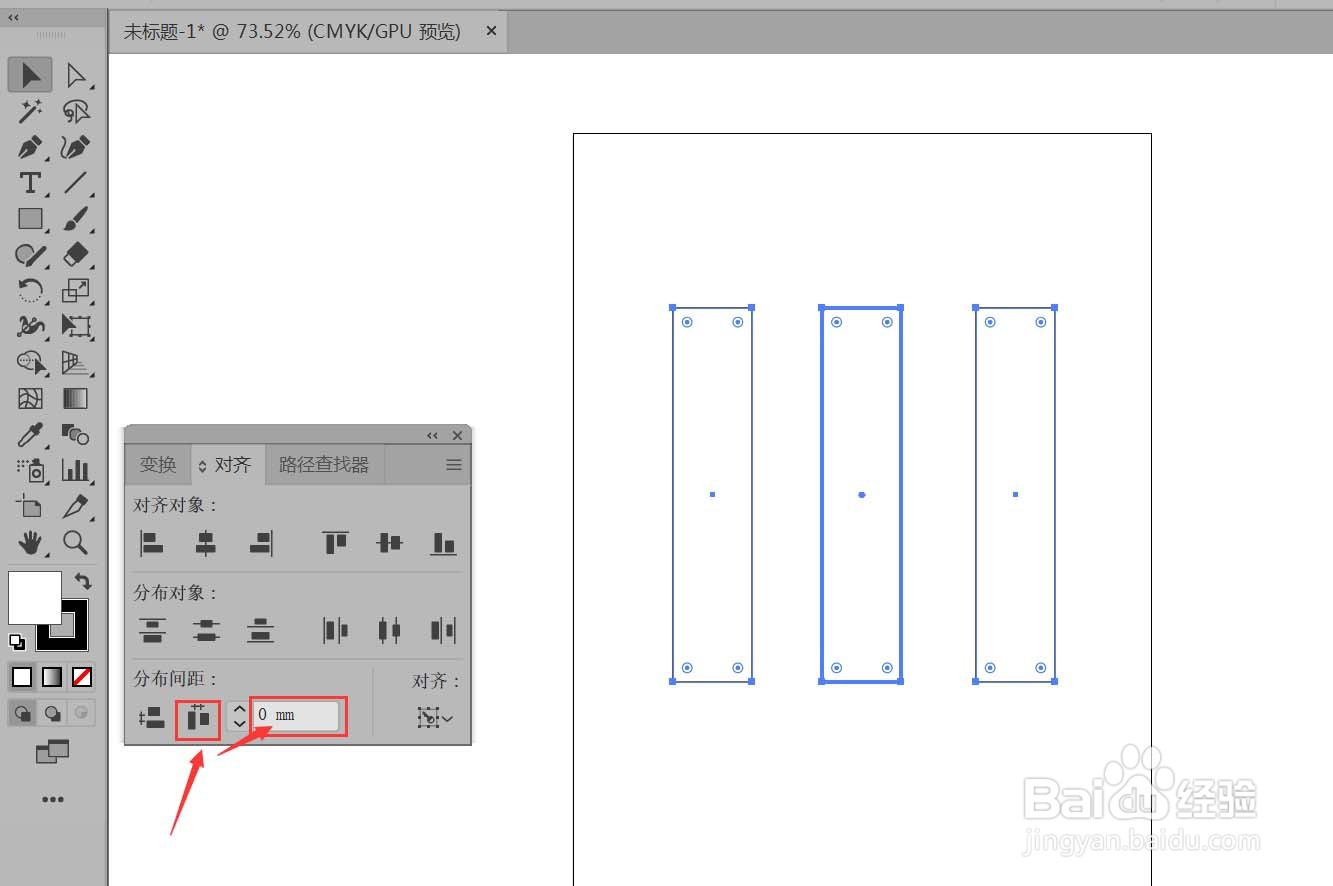Collapse the align panel with double arrows
Image resolution: width=1333 pixels, height=886 pixels.
tap(432, 436)
